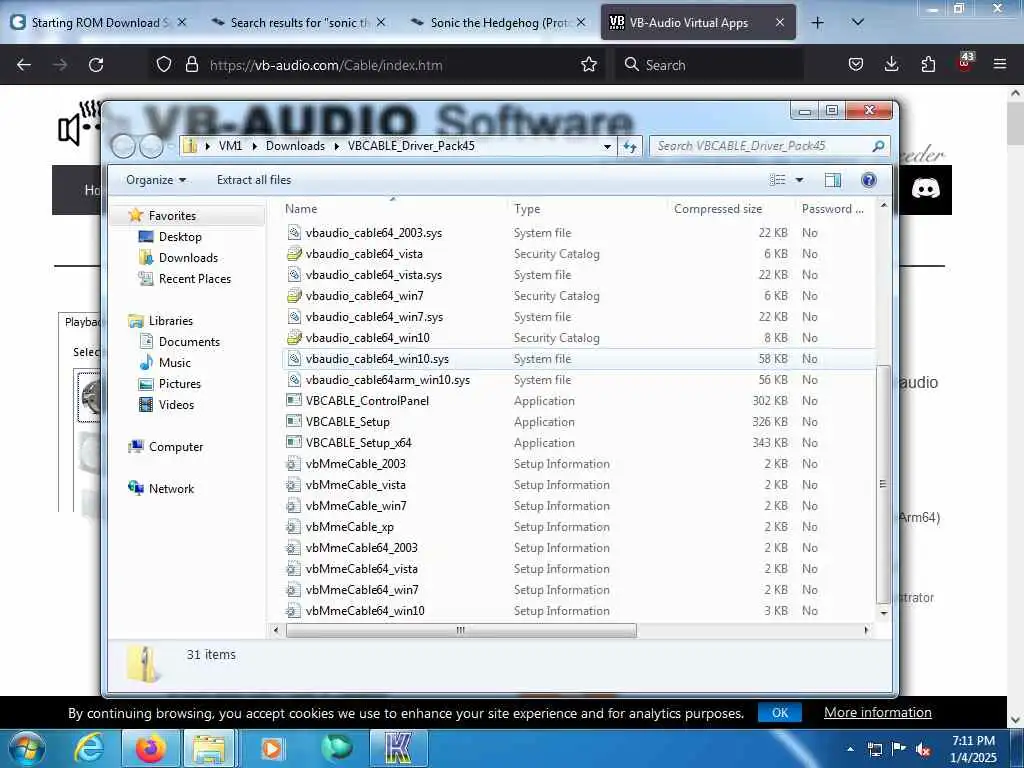
Task: Launch Internet Explorer from taskbar
Action: pyautogui.click(x=89, y=749)
